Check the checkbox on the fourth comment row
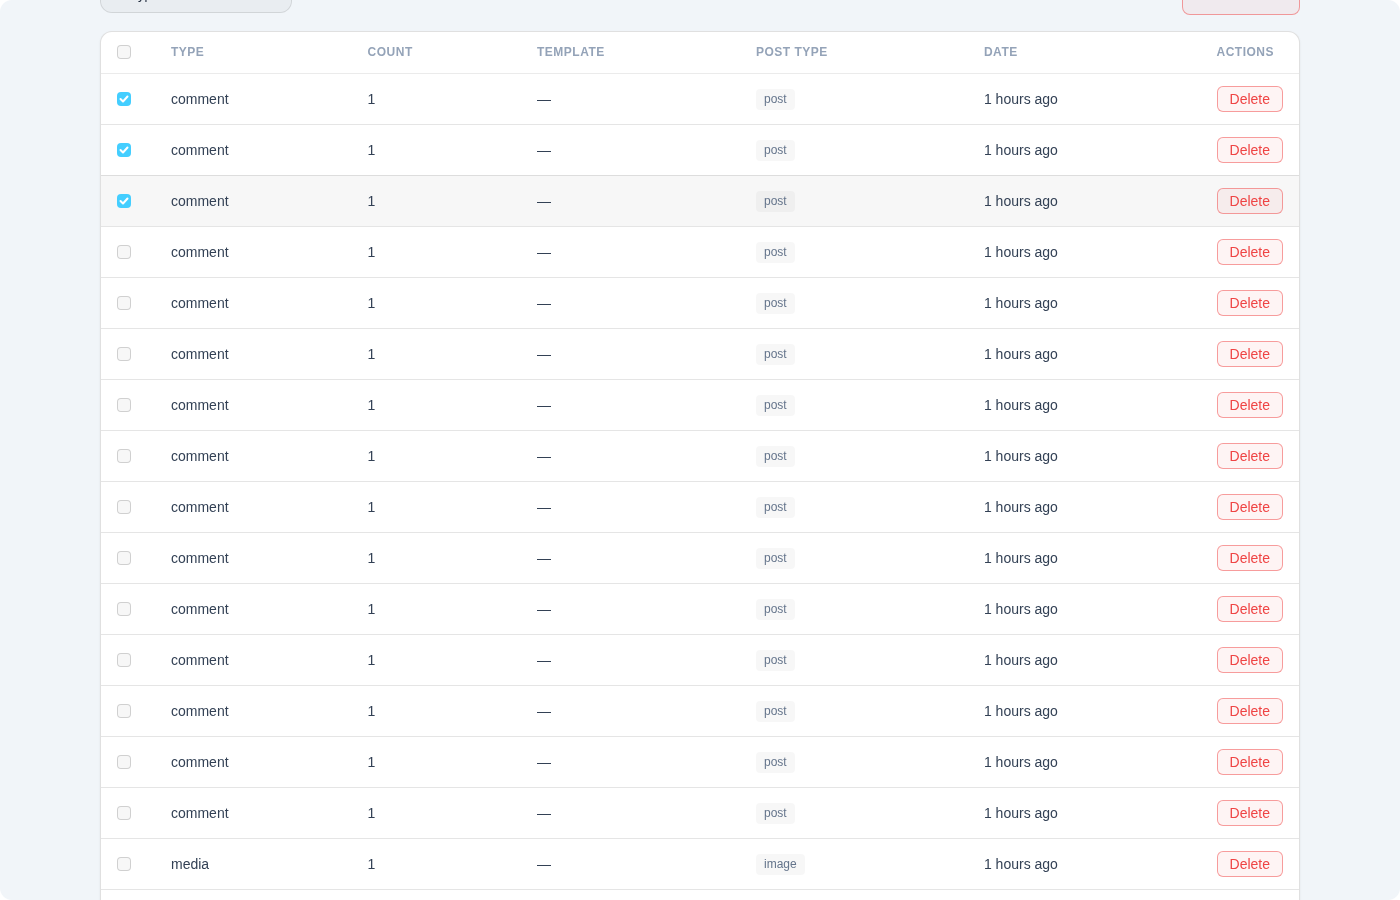This screenshot has height=900, width=1400. pos(124,252)
